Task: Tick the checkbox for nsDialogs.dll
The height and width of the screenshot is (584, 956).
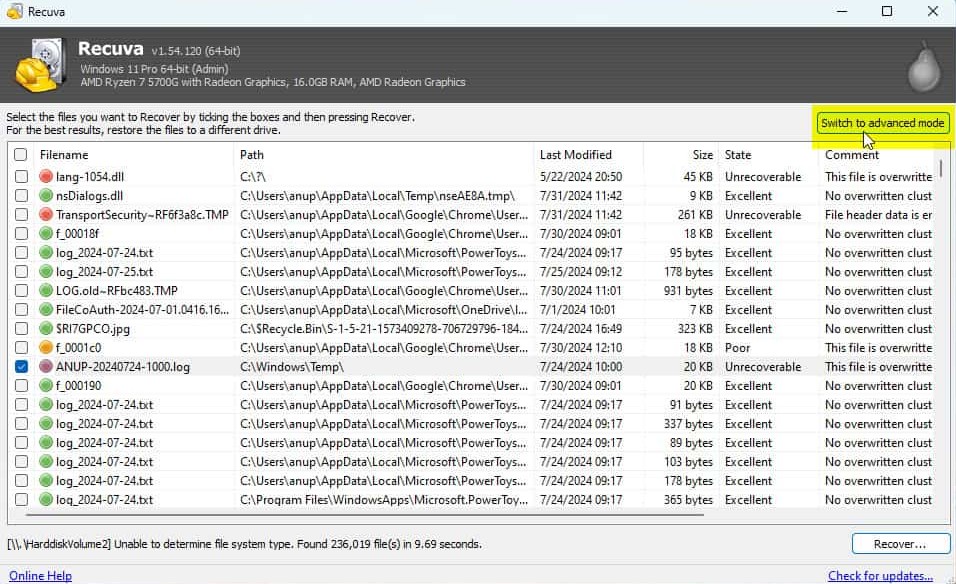Action: pos(21,196)
